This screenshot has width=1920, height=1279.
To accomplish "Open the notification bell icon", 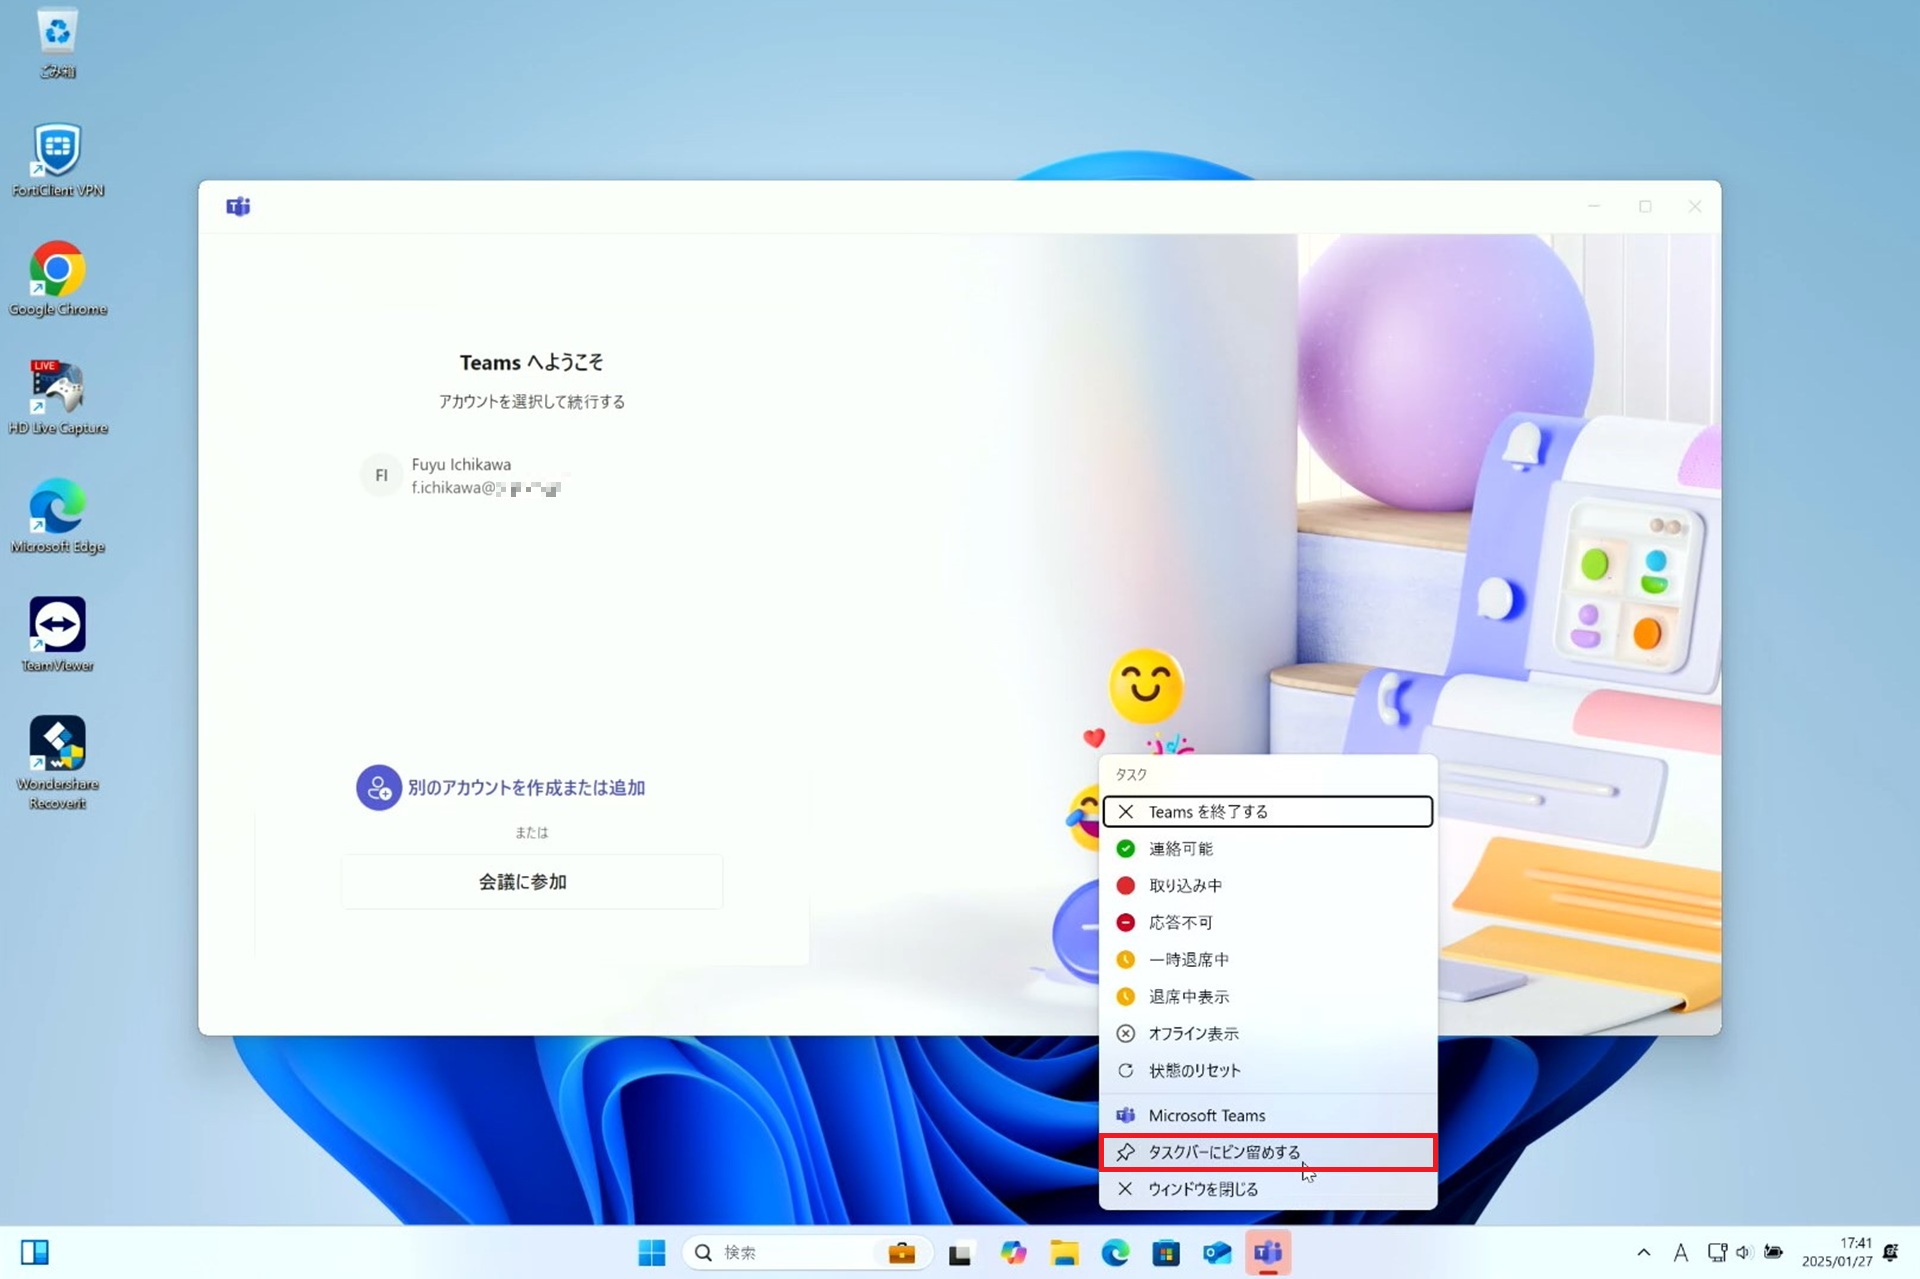I will [x=1890, y=1252].
